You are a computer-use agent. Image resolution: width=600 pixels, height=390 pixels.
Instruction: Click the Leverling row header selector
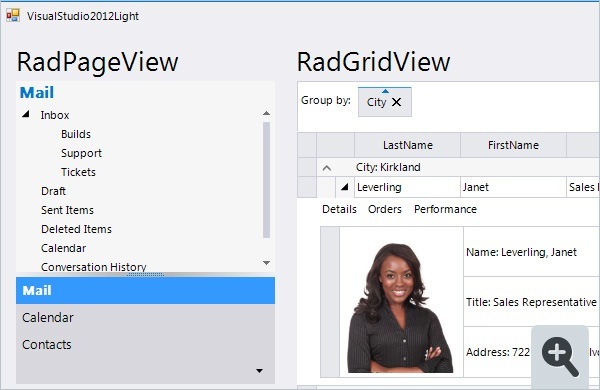click(x=307, y=187)
